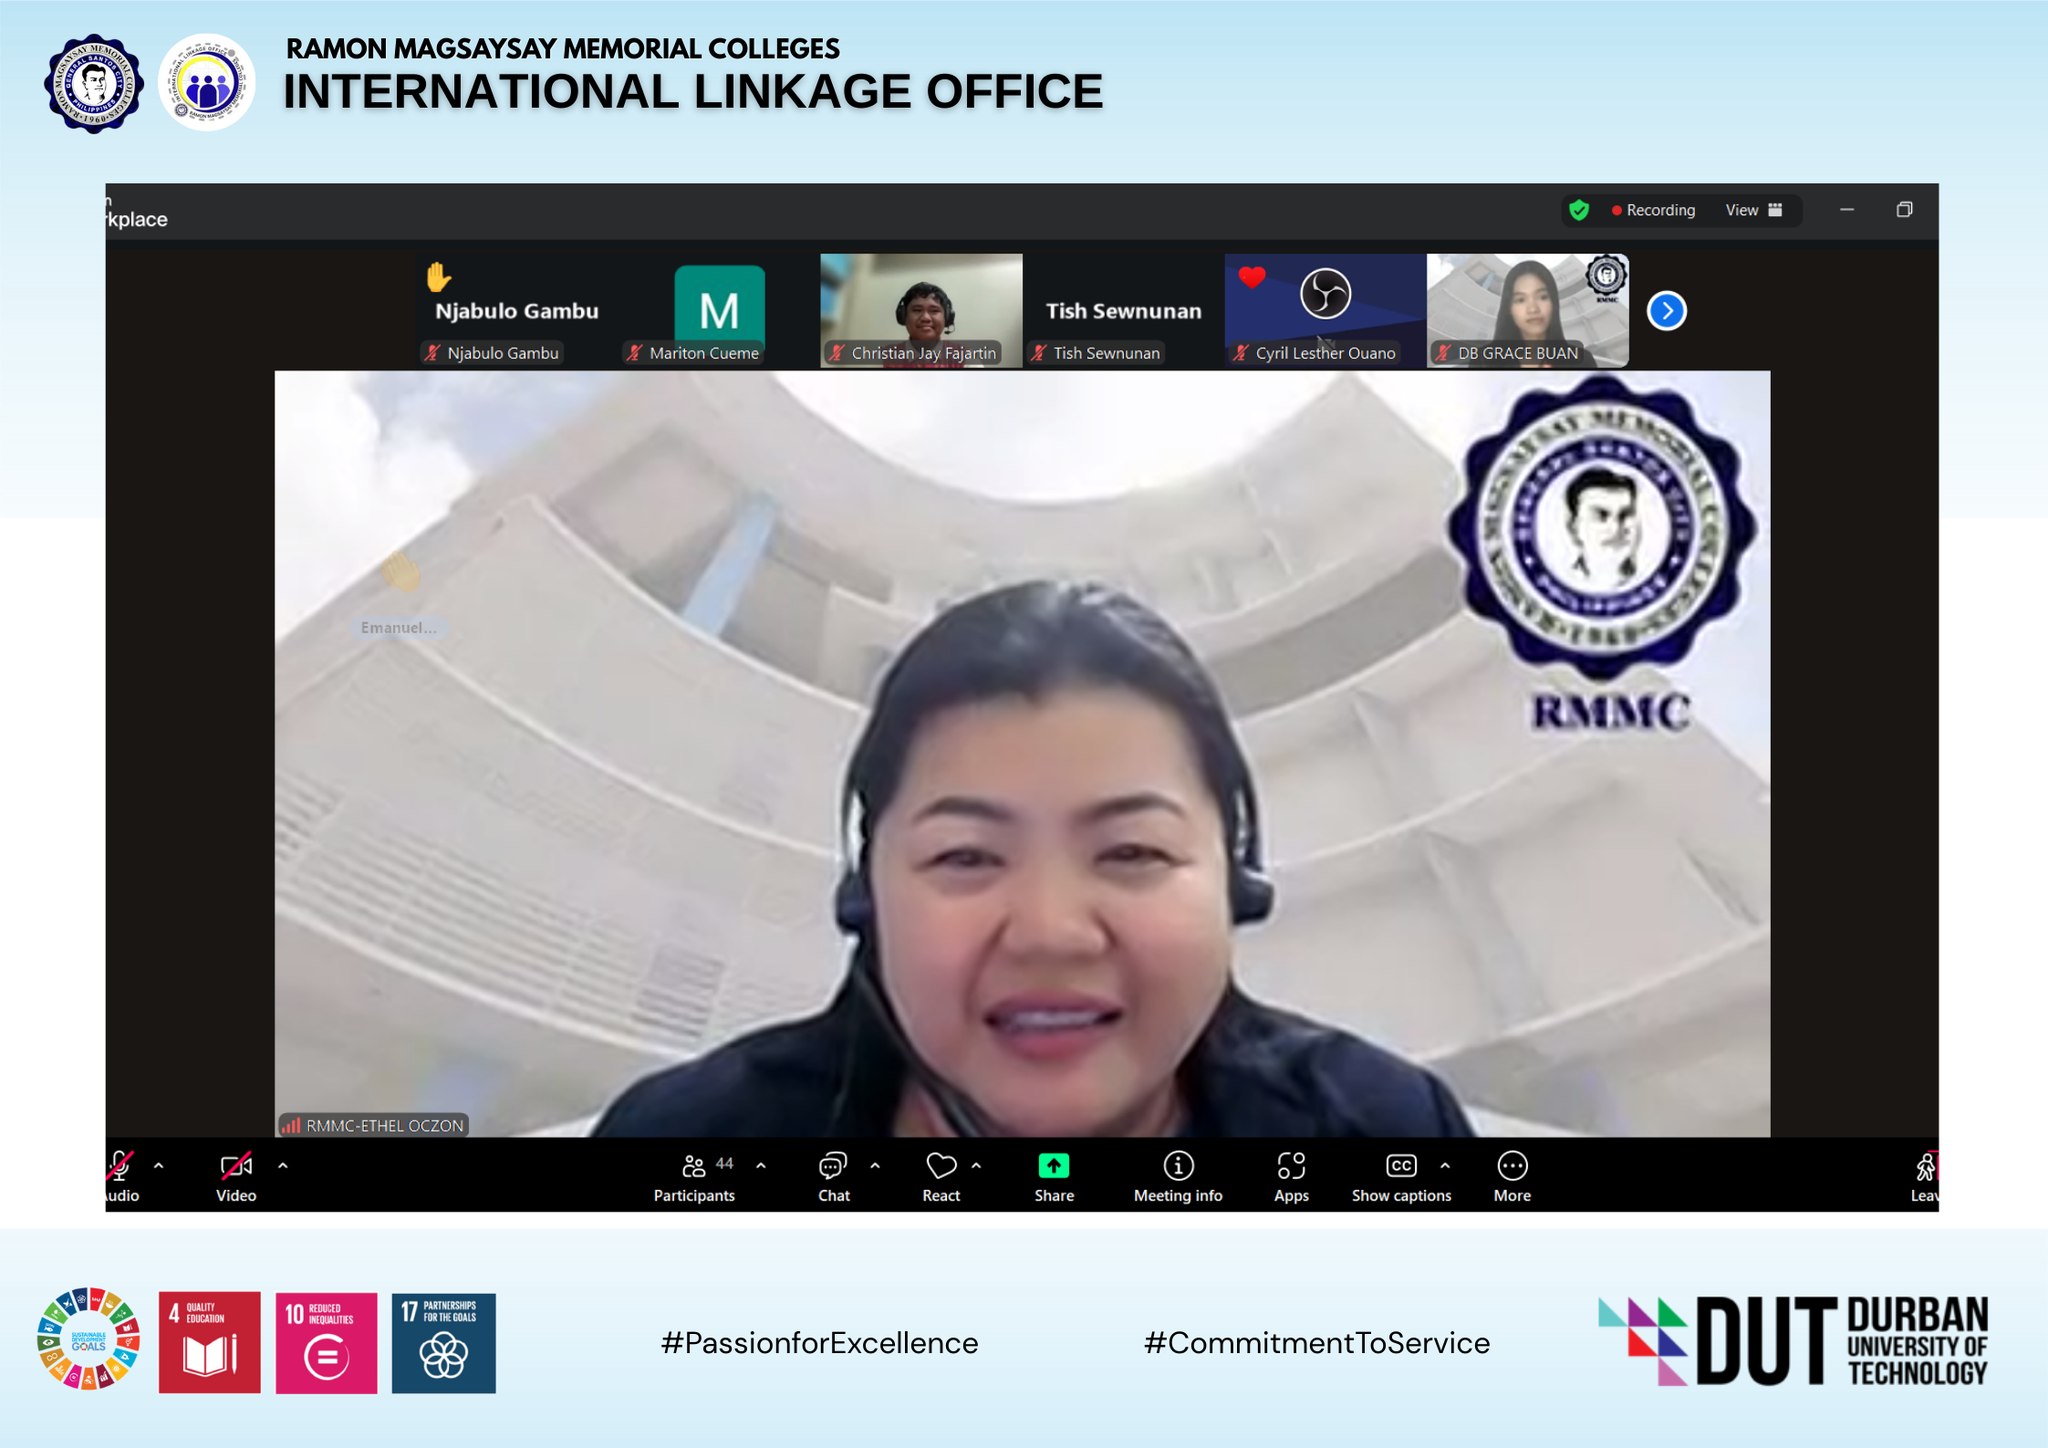2048x1448 pixels.
Task: Show next participants with blue arrow
Action: (1666, 311)
